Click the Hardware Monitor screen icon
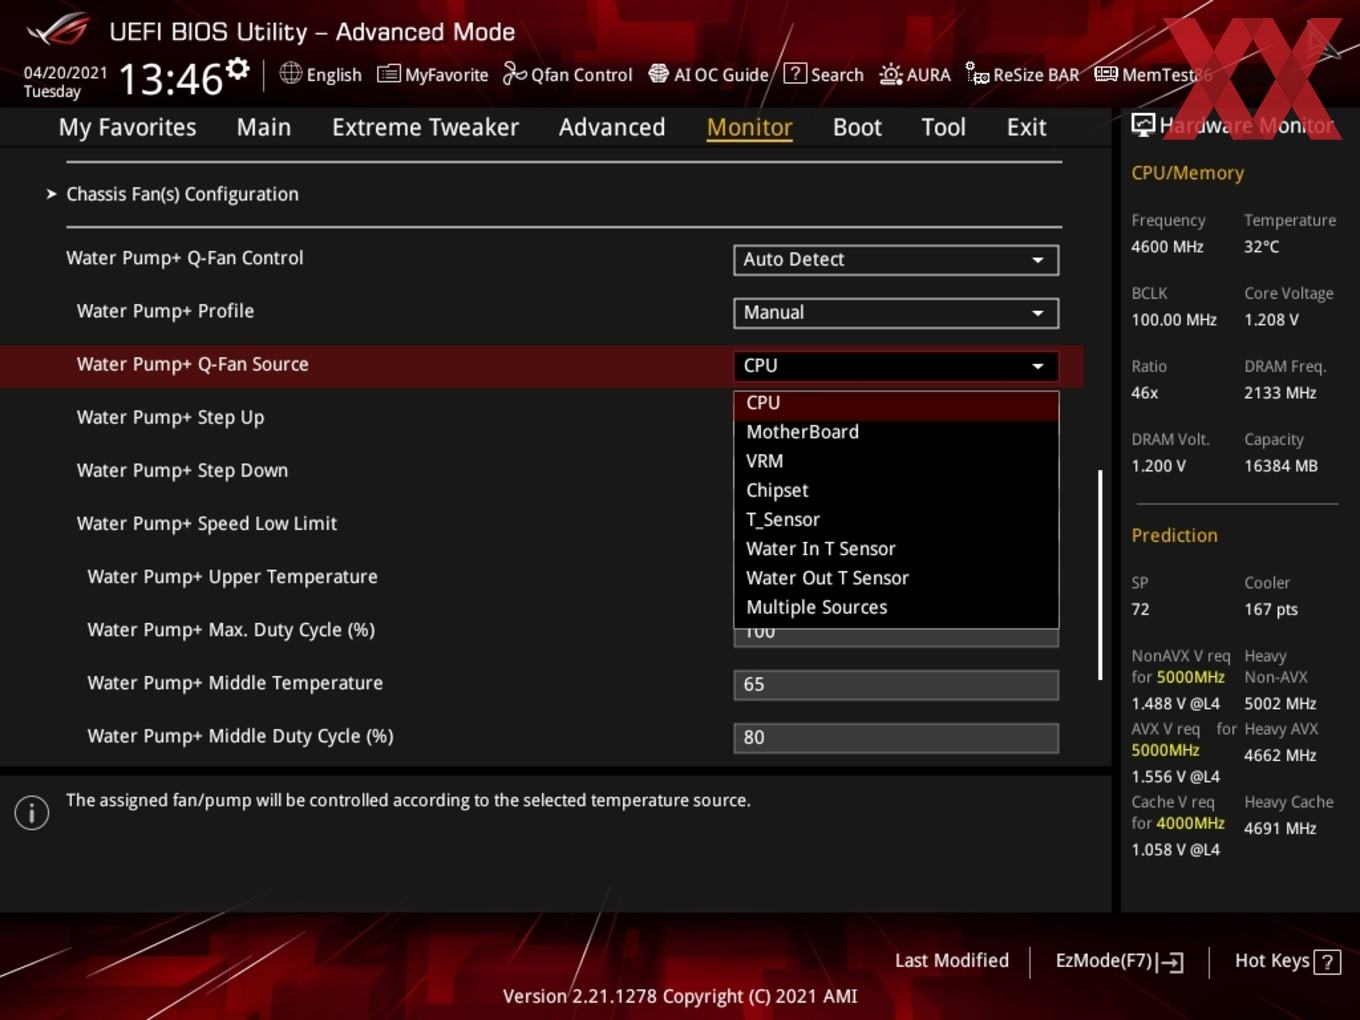 coord(1143,125)
